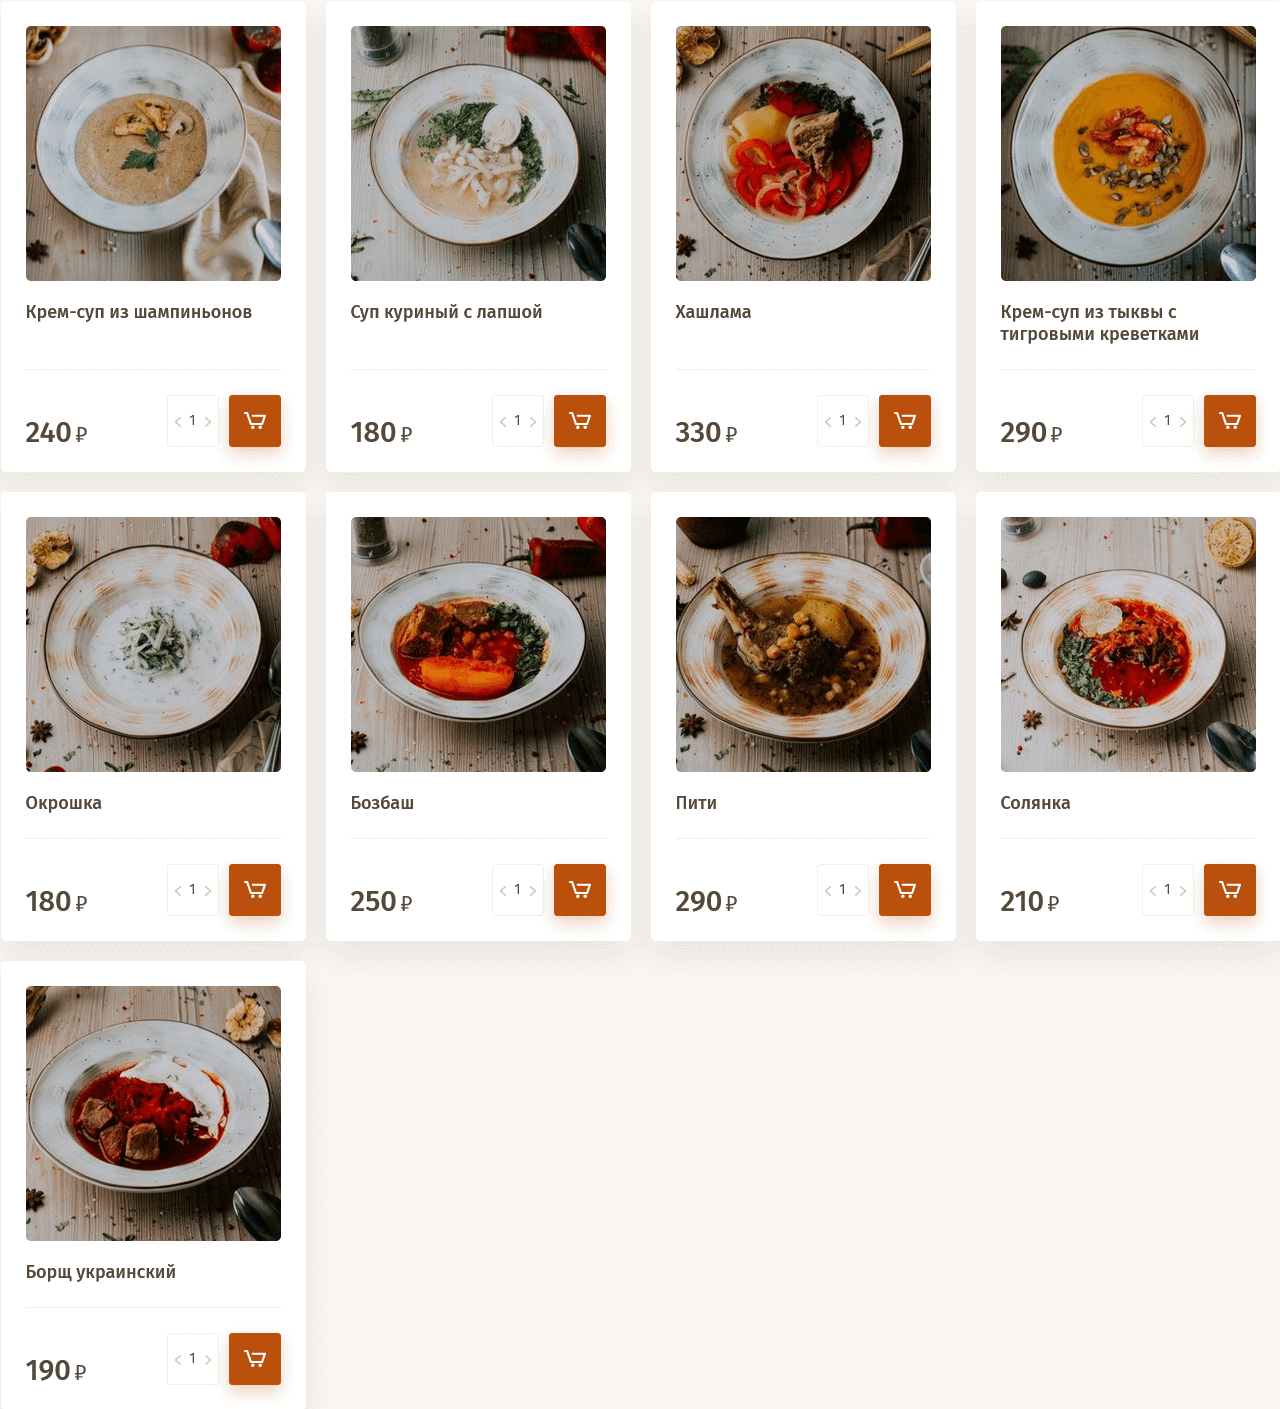1280x1409 pixels.
Task: Add Борщ украинский to the cart
Action: tap(255, 1359)
